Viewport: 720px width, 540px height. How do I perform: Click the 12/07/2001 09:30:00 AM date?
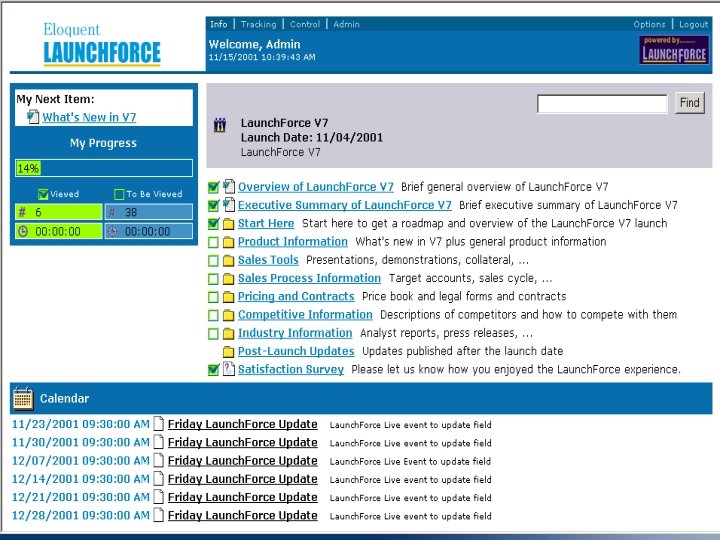coord(81,461)
